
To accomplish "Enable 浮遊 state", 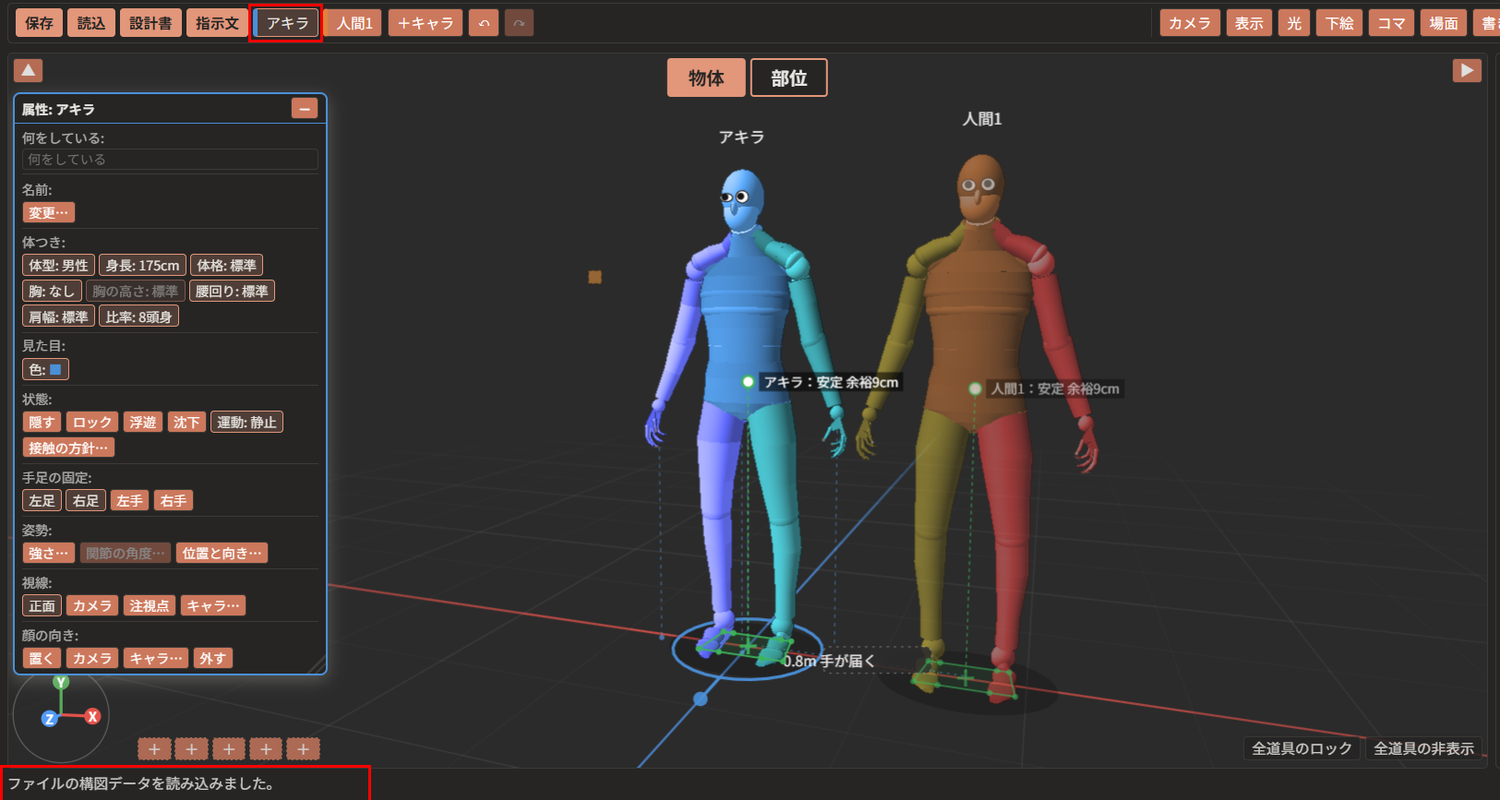I will point(143,422).
